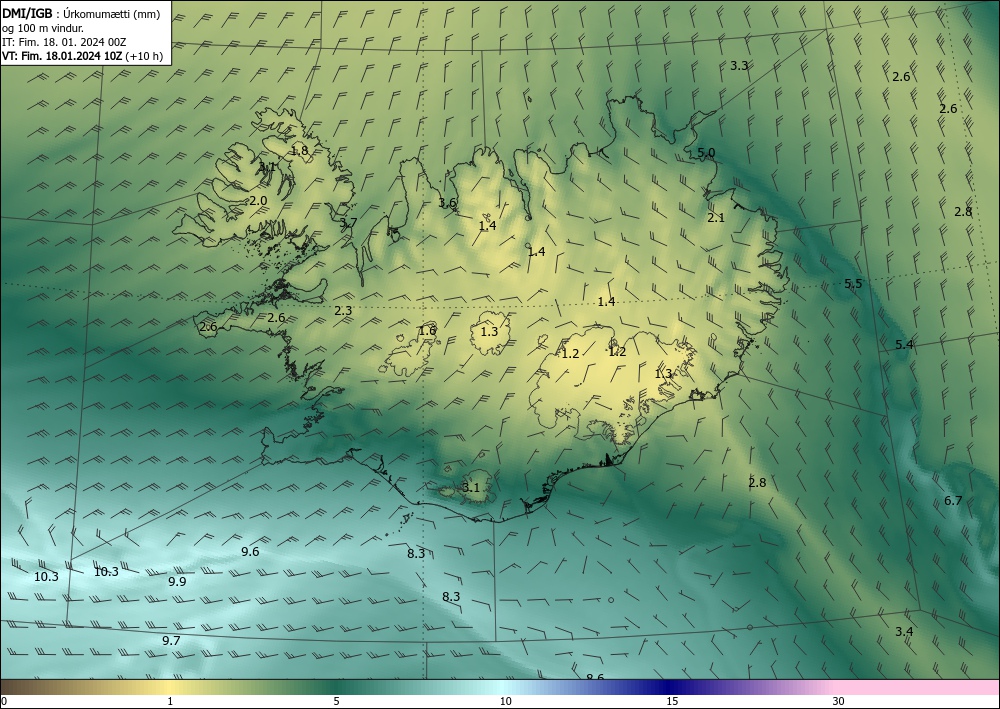Pick the 10 tick on the colour legend
The width and height of the screenshot is (1000, 709).
505,701
